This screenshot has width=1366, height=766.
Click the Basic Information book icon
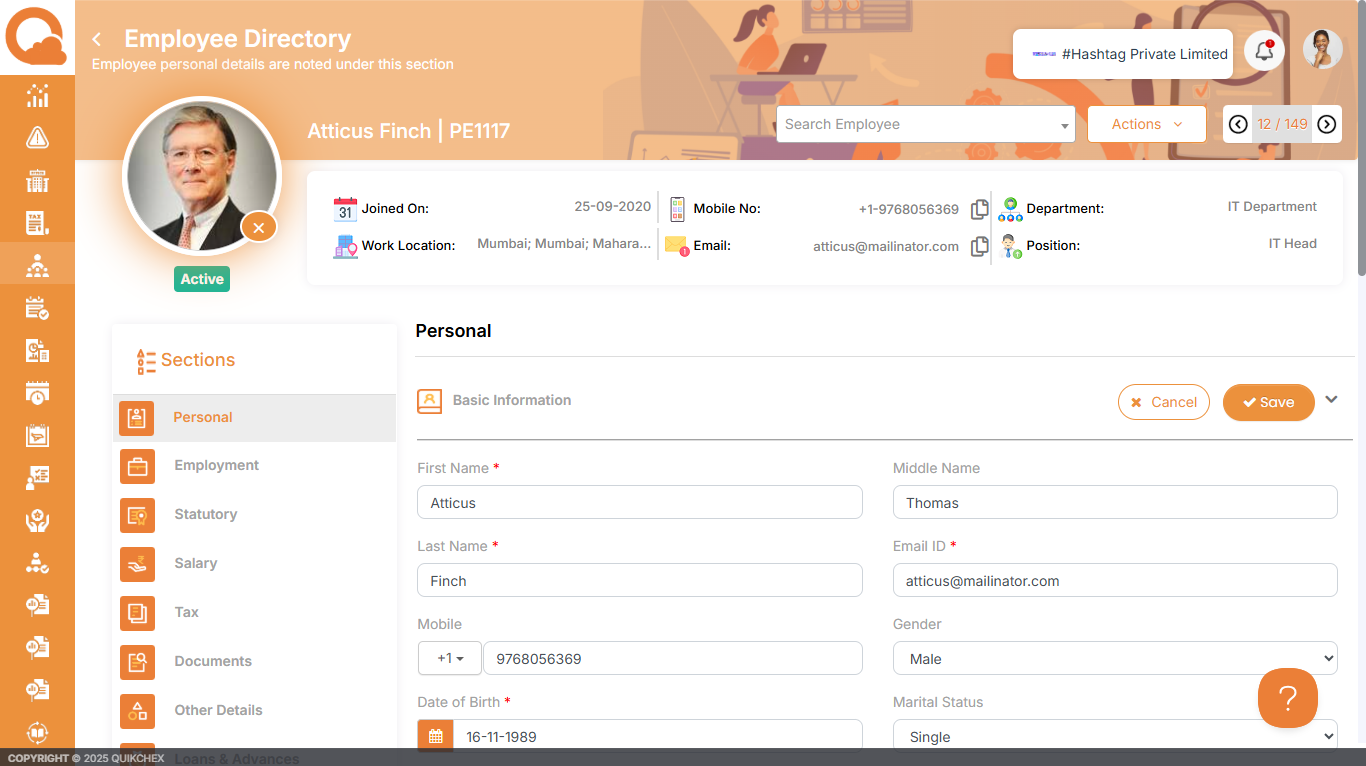click(x=429, y=401)
